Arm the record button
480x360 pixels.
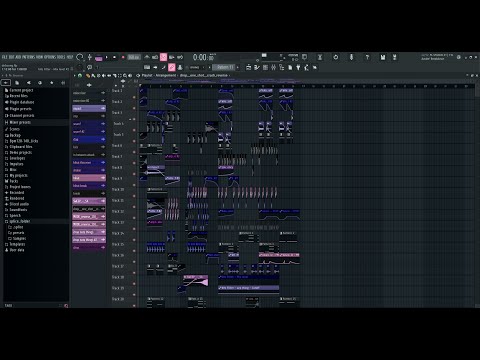(x=123, y=57)
